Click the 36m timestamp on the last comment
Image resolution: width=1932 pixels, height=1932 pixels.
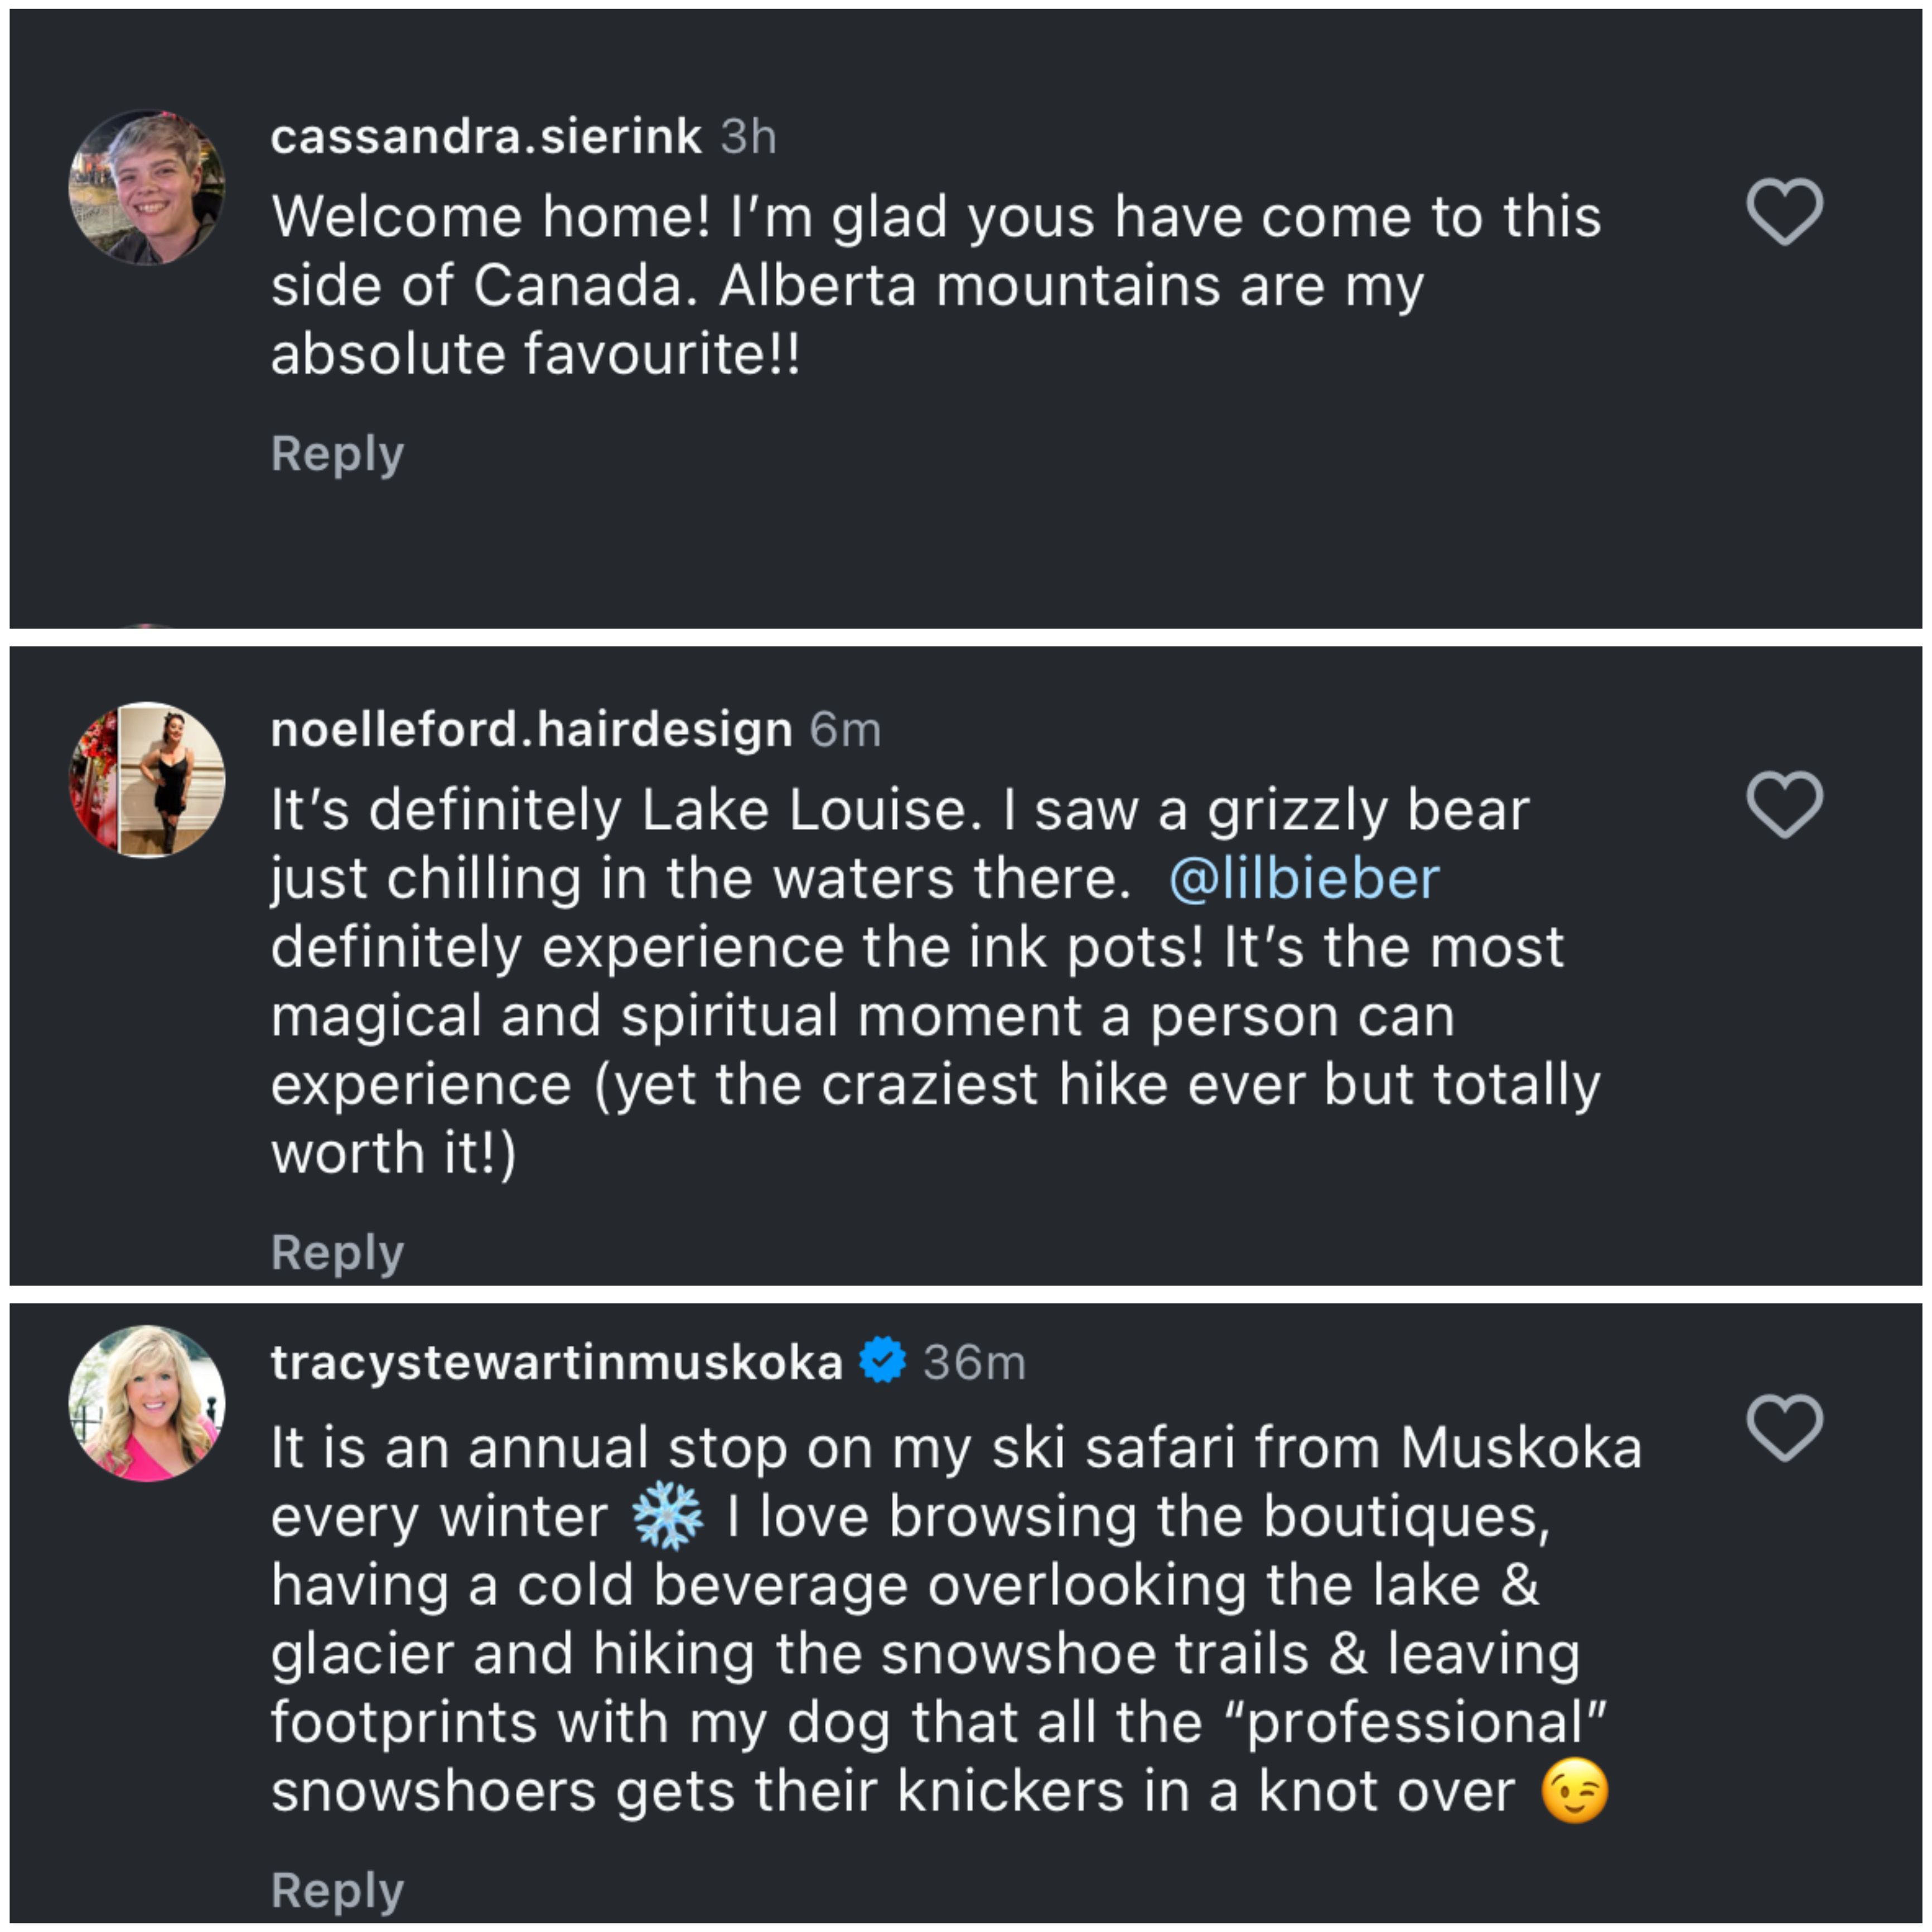[974, 1363]
